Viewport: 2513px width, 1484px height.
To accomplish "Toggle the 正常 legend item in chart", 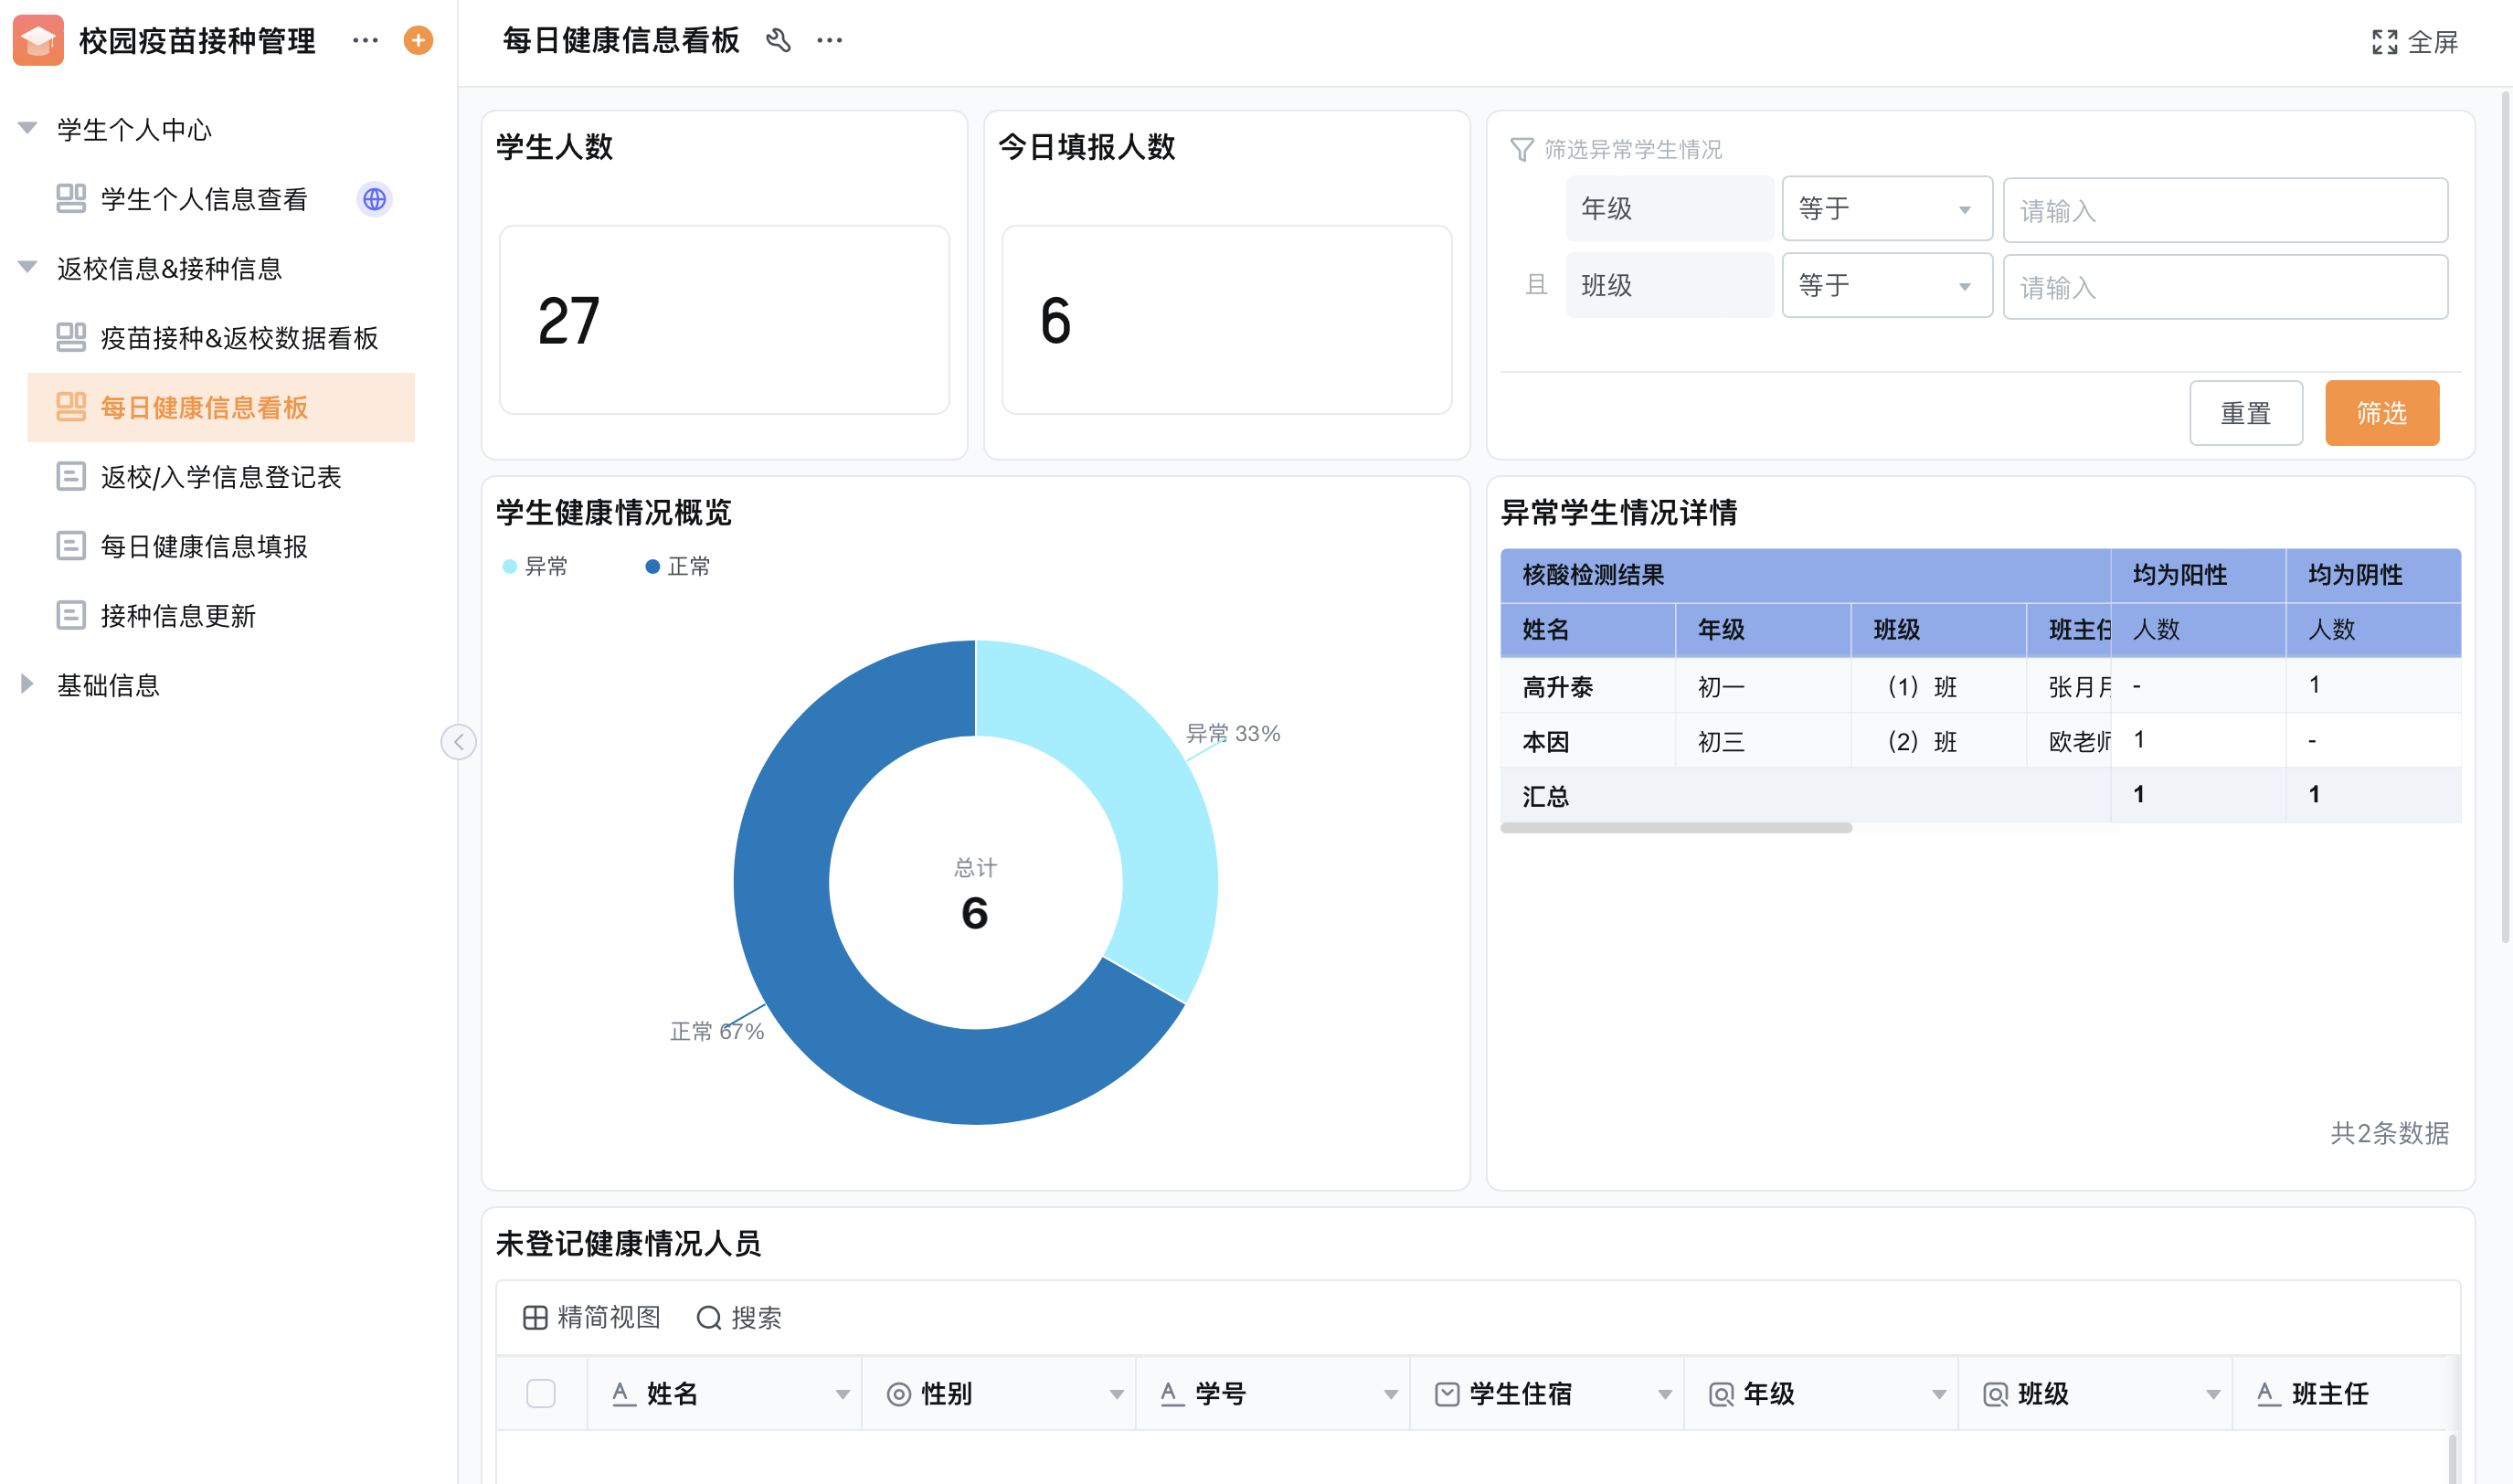I will click(x=678, y=567).
